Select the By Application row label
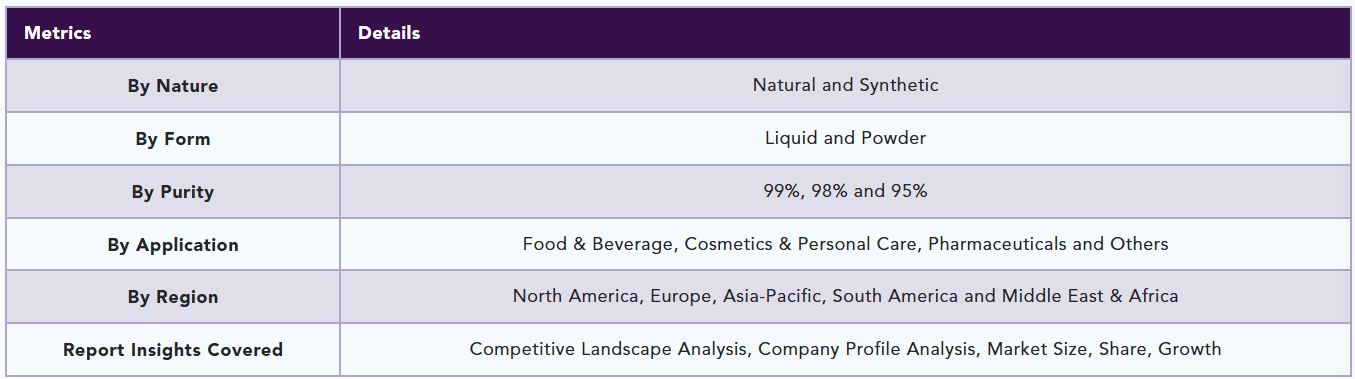 click(x=173, y=245)
